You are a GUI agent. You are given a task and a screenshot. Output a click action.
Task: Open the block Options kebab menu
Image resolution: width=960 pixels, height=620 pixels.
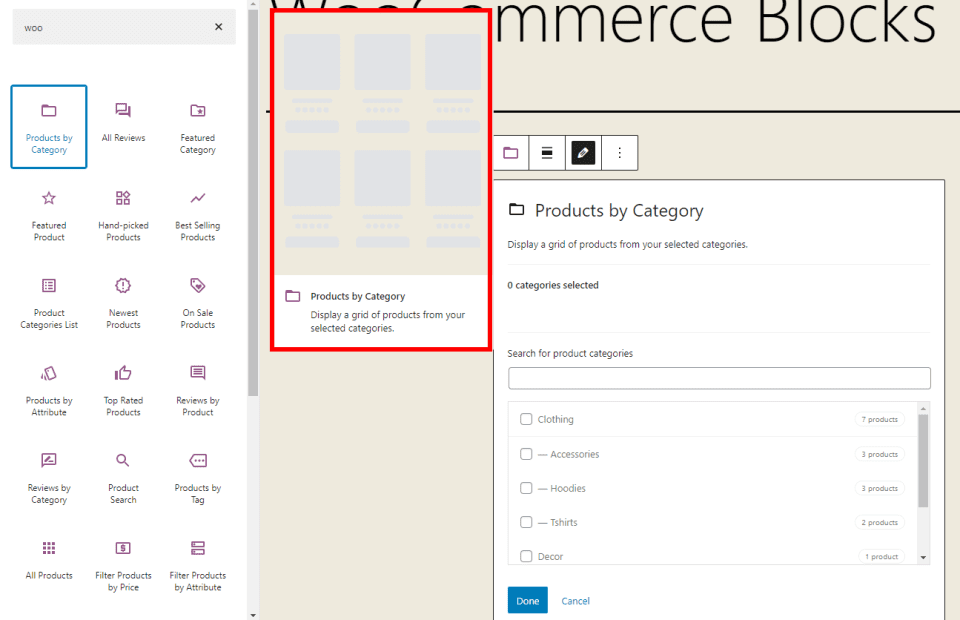tap(619, 152)
